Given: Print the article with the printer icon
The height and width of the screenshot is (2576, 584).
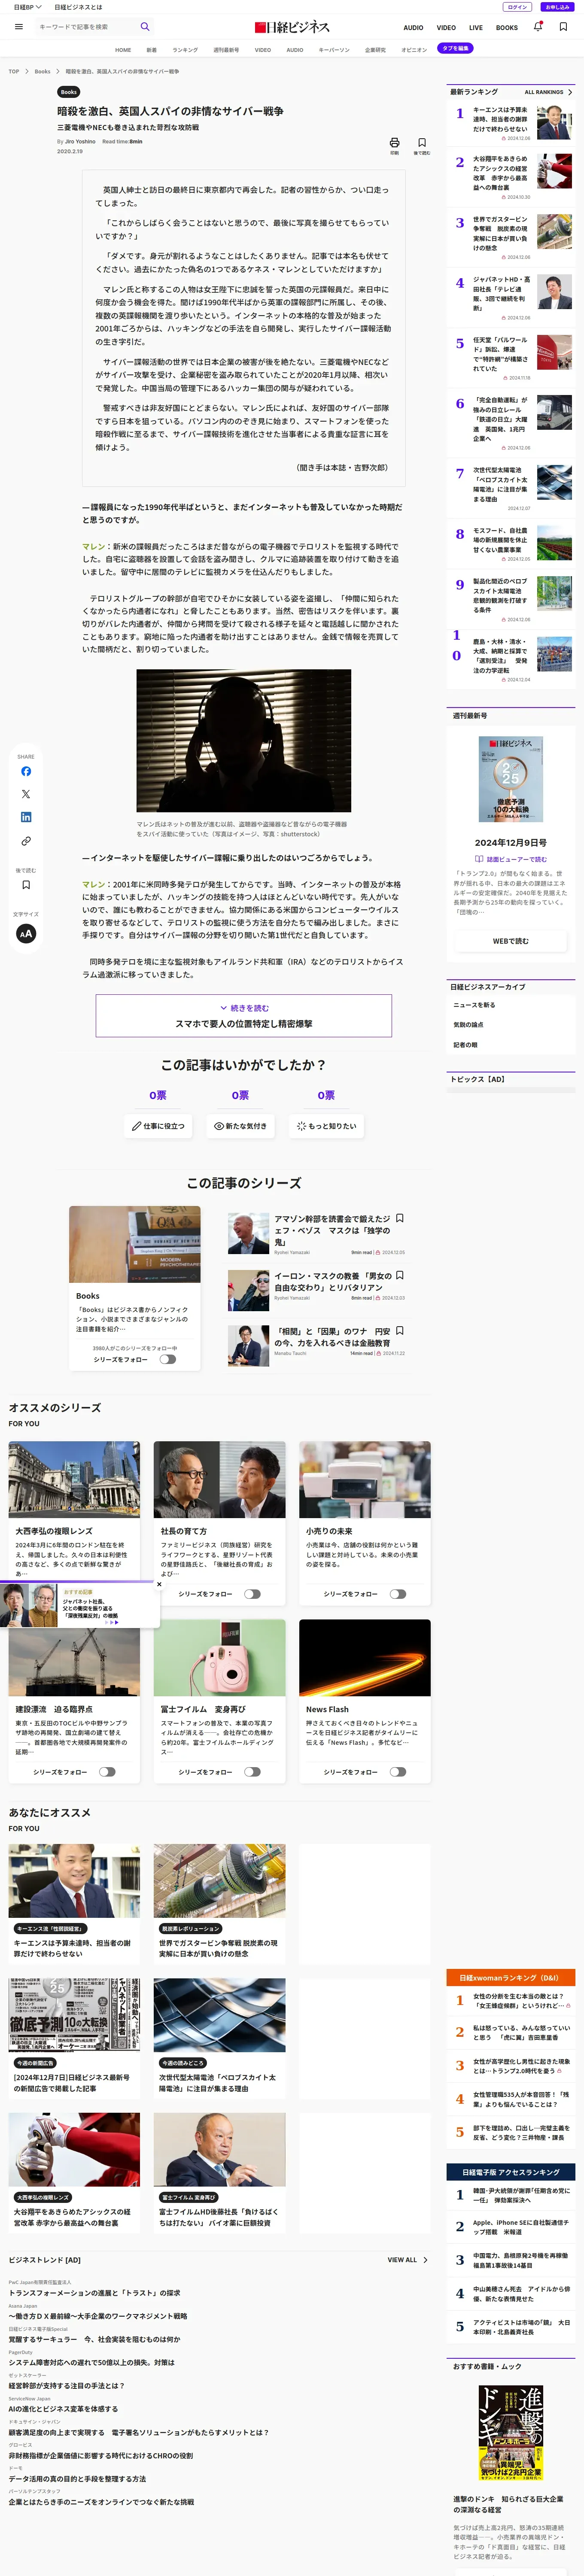Looking at the screenshot, I should [394, 144].
